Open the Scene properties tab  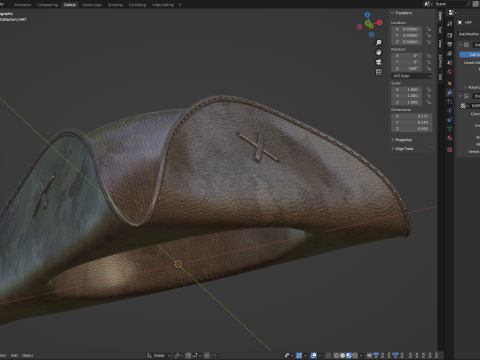pos(450,62)
